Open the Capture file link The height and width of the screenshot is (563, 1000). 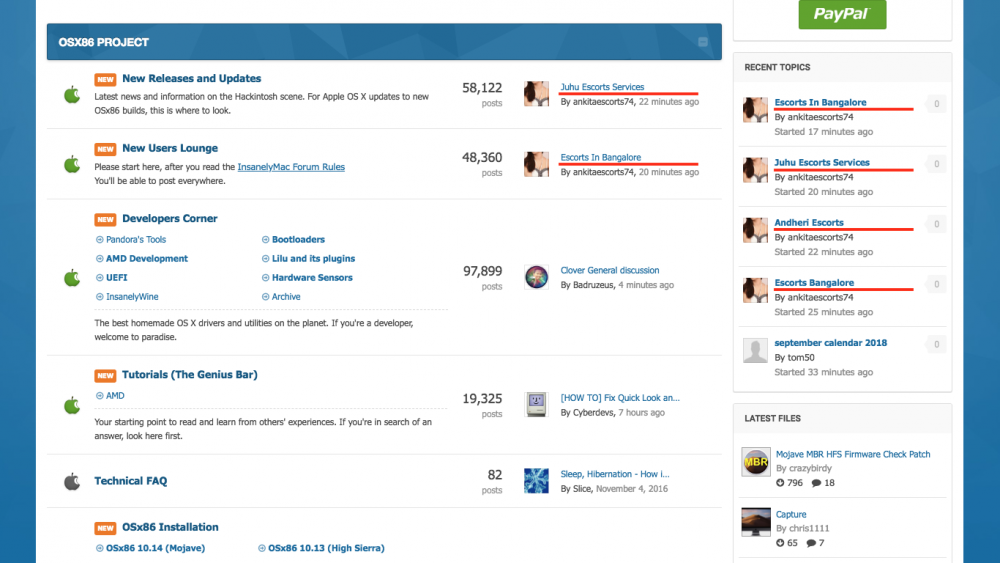(791, 514)
